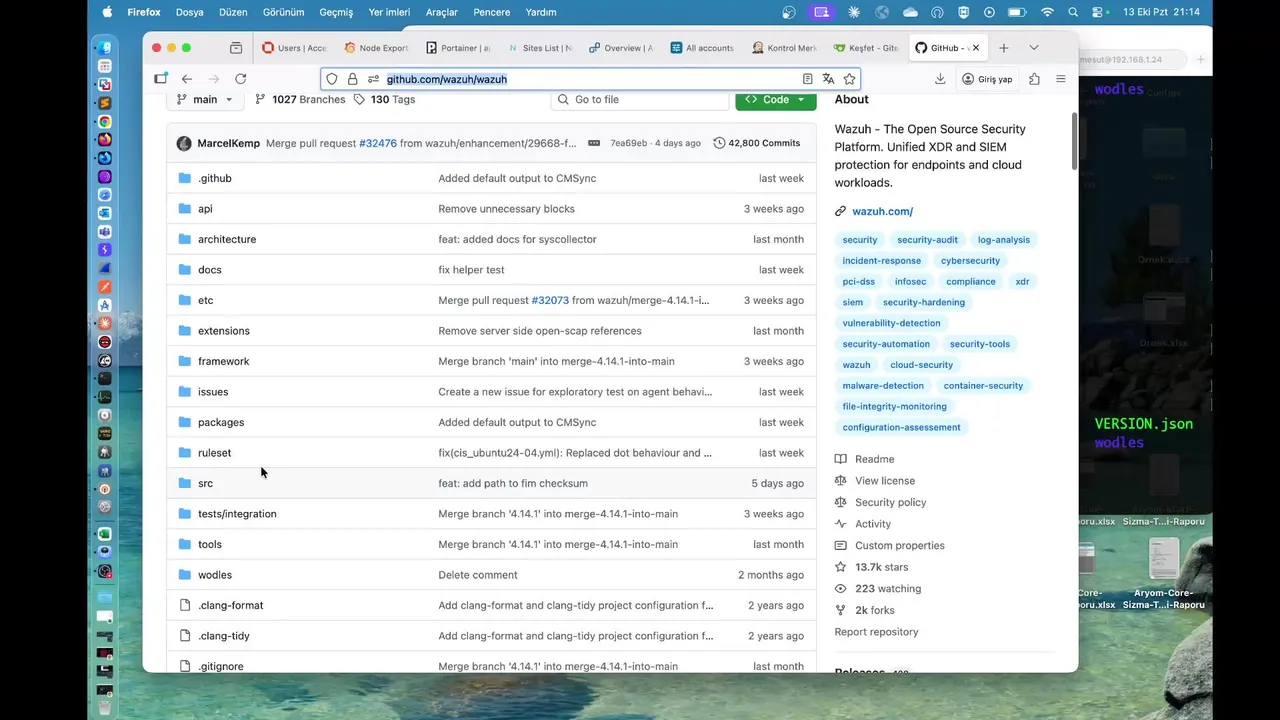
Task: Click the Go to file search field
Action: click(640, 99)
